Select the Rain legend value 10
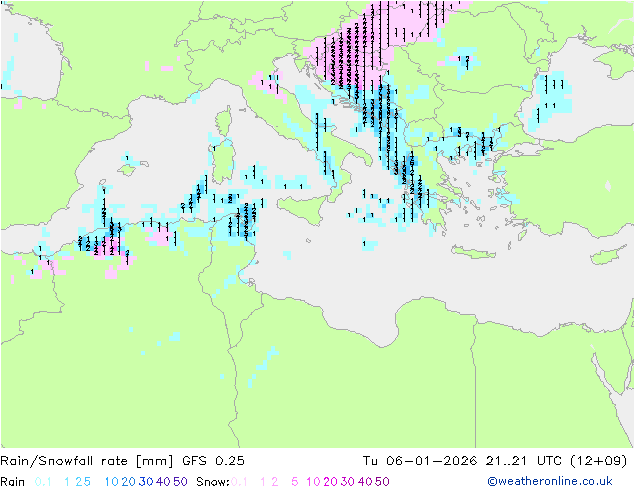This screenshot has width=634, height=490. pyautogui.click(x=112, y=482)
